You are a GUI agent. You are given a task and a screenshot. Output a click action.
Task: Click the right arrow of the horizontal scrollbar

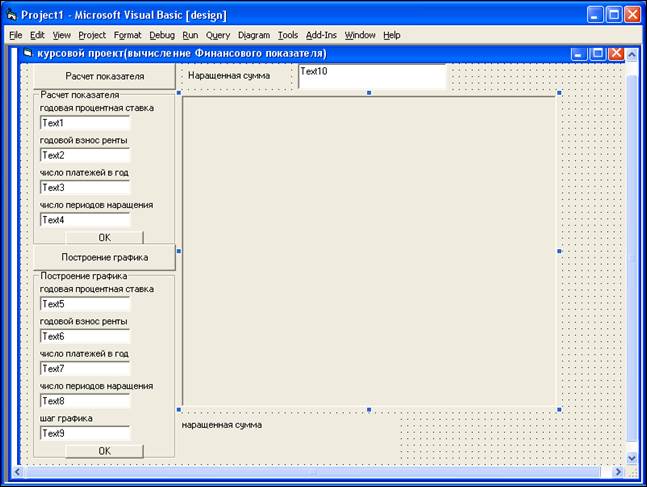point(615,471)
